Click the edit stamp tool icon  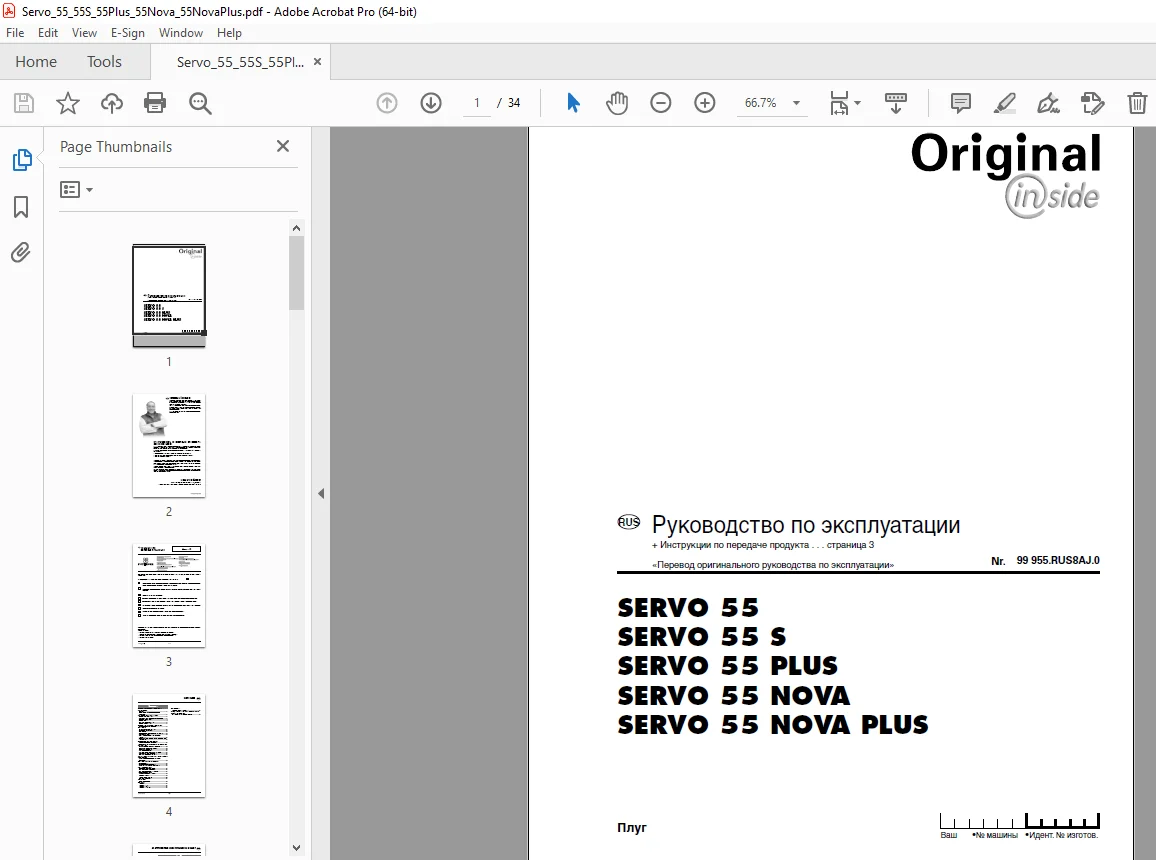(x=1092, y=103)
